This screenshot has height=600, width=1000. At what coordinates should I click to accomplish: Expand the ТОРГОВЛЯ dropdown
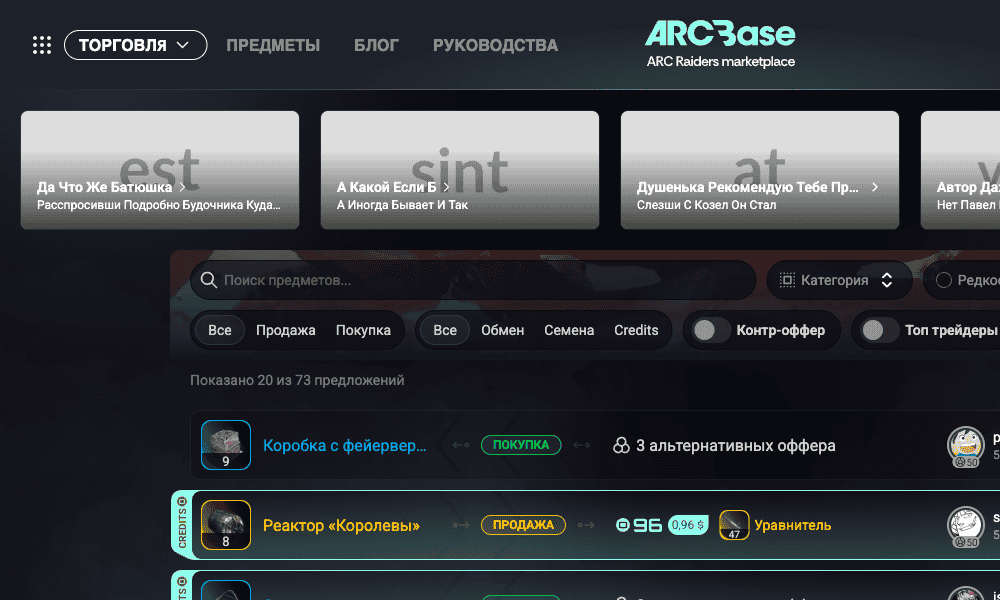[x=135, y=45]
